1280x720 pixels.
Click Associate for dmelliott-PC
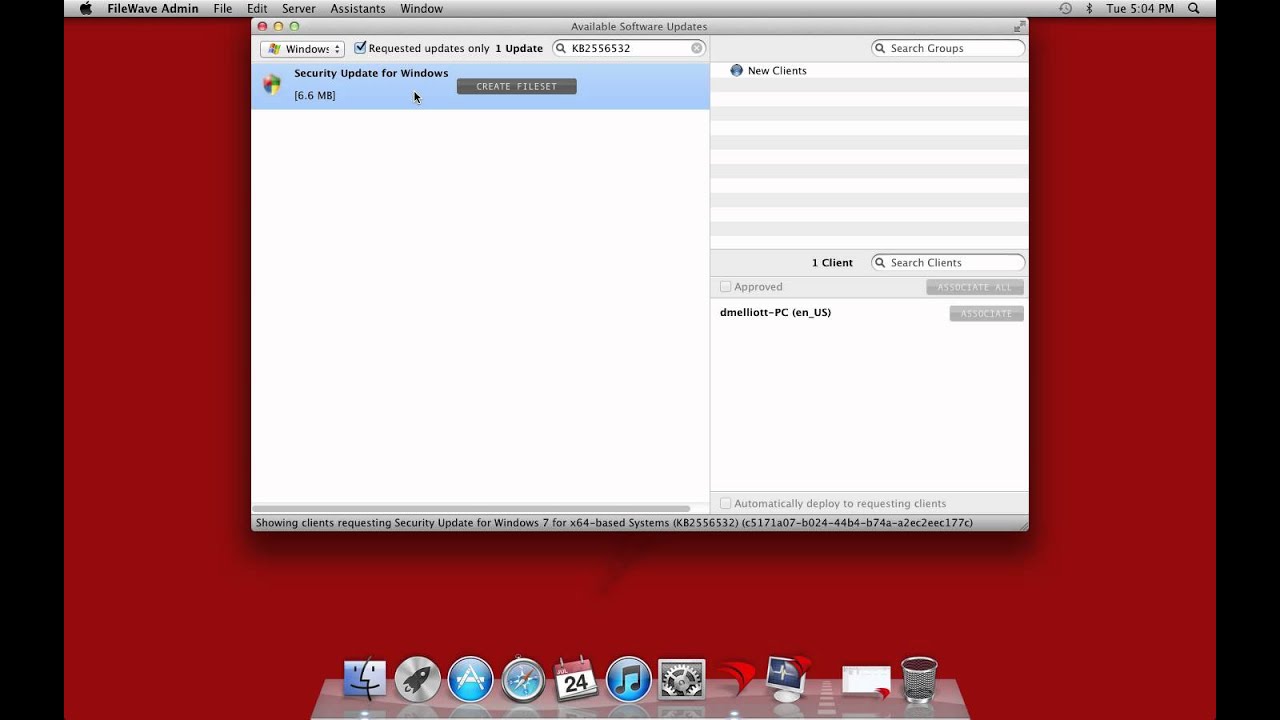pos(987,314)
